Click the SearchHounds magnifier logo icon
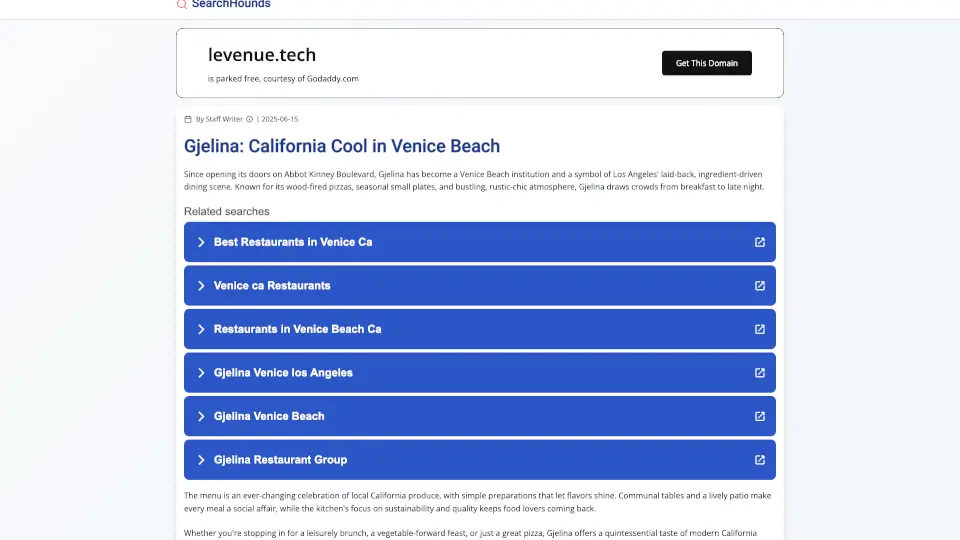This screenshot has height=540, width=960. (x=182, y=4)
